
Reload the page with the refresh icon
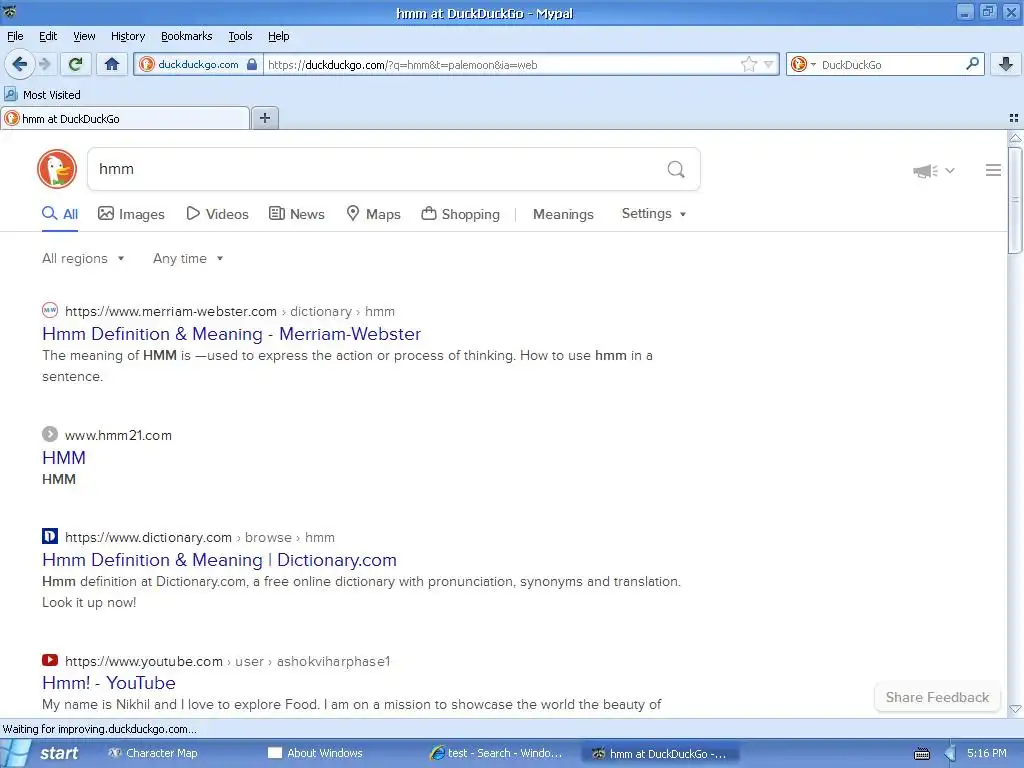coord(76,64)
